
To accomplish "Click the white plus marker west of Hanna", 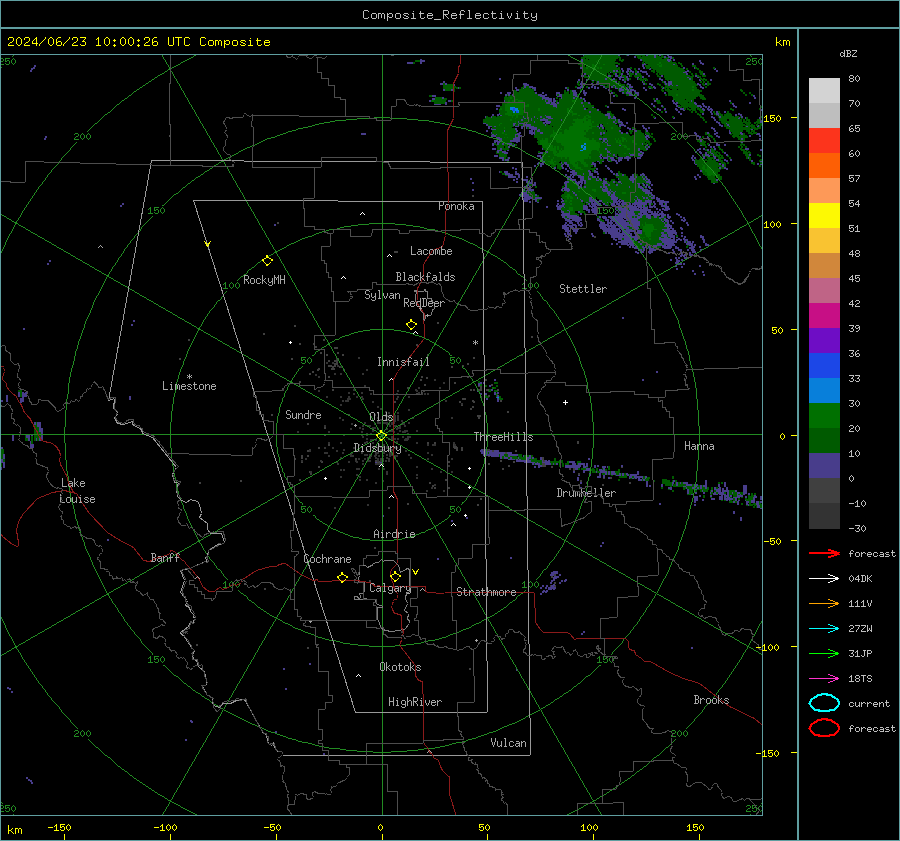I will click(565, 402).
